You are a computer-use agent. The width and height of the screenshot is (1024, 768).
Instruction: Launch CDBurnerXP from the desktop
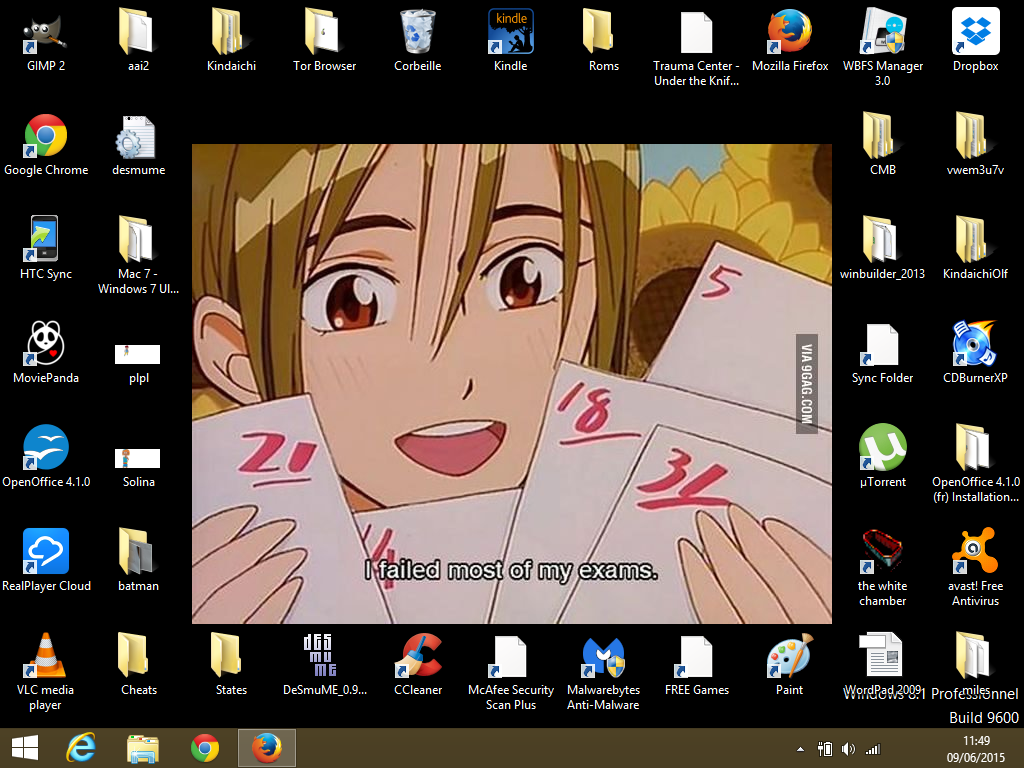coord(976,344)
